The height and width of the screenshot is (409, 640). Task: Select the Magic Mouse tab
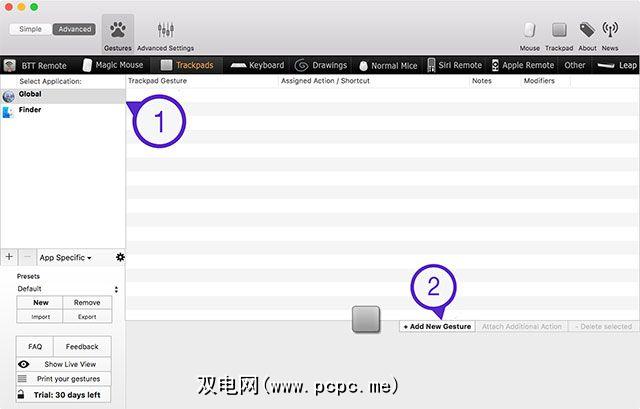pos(113,65)
